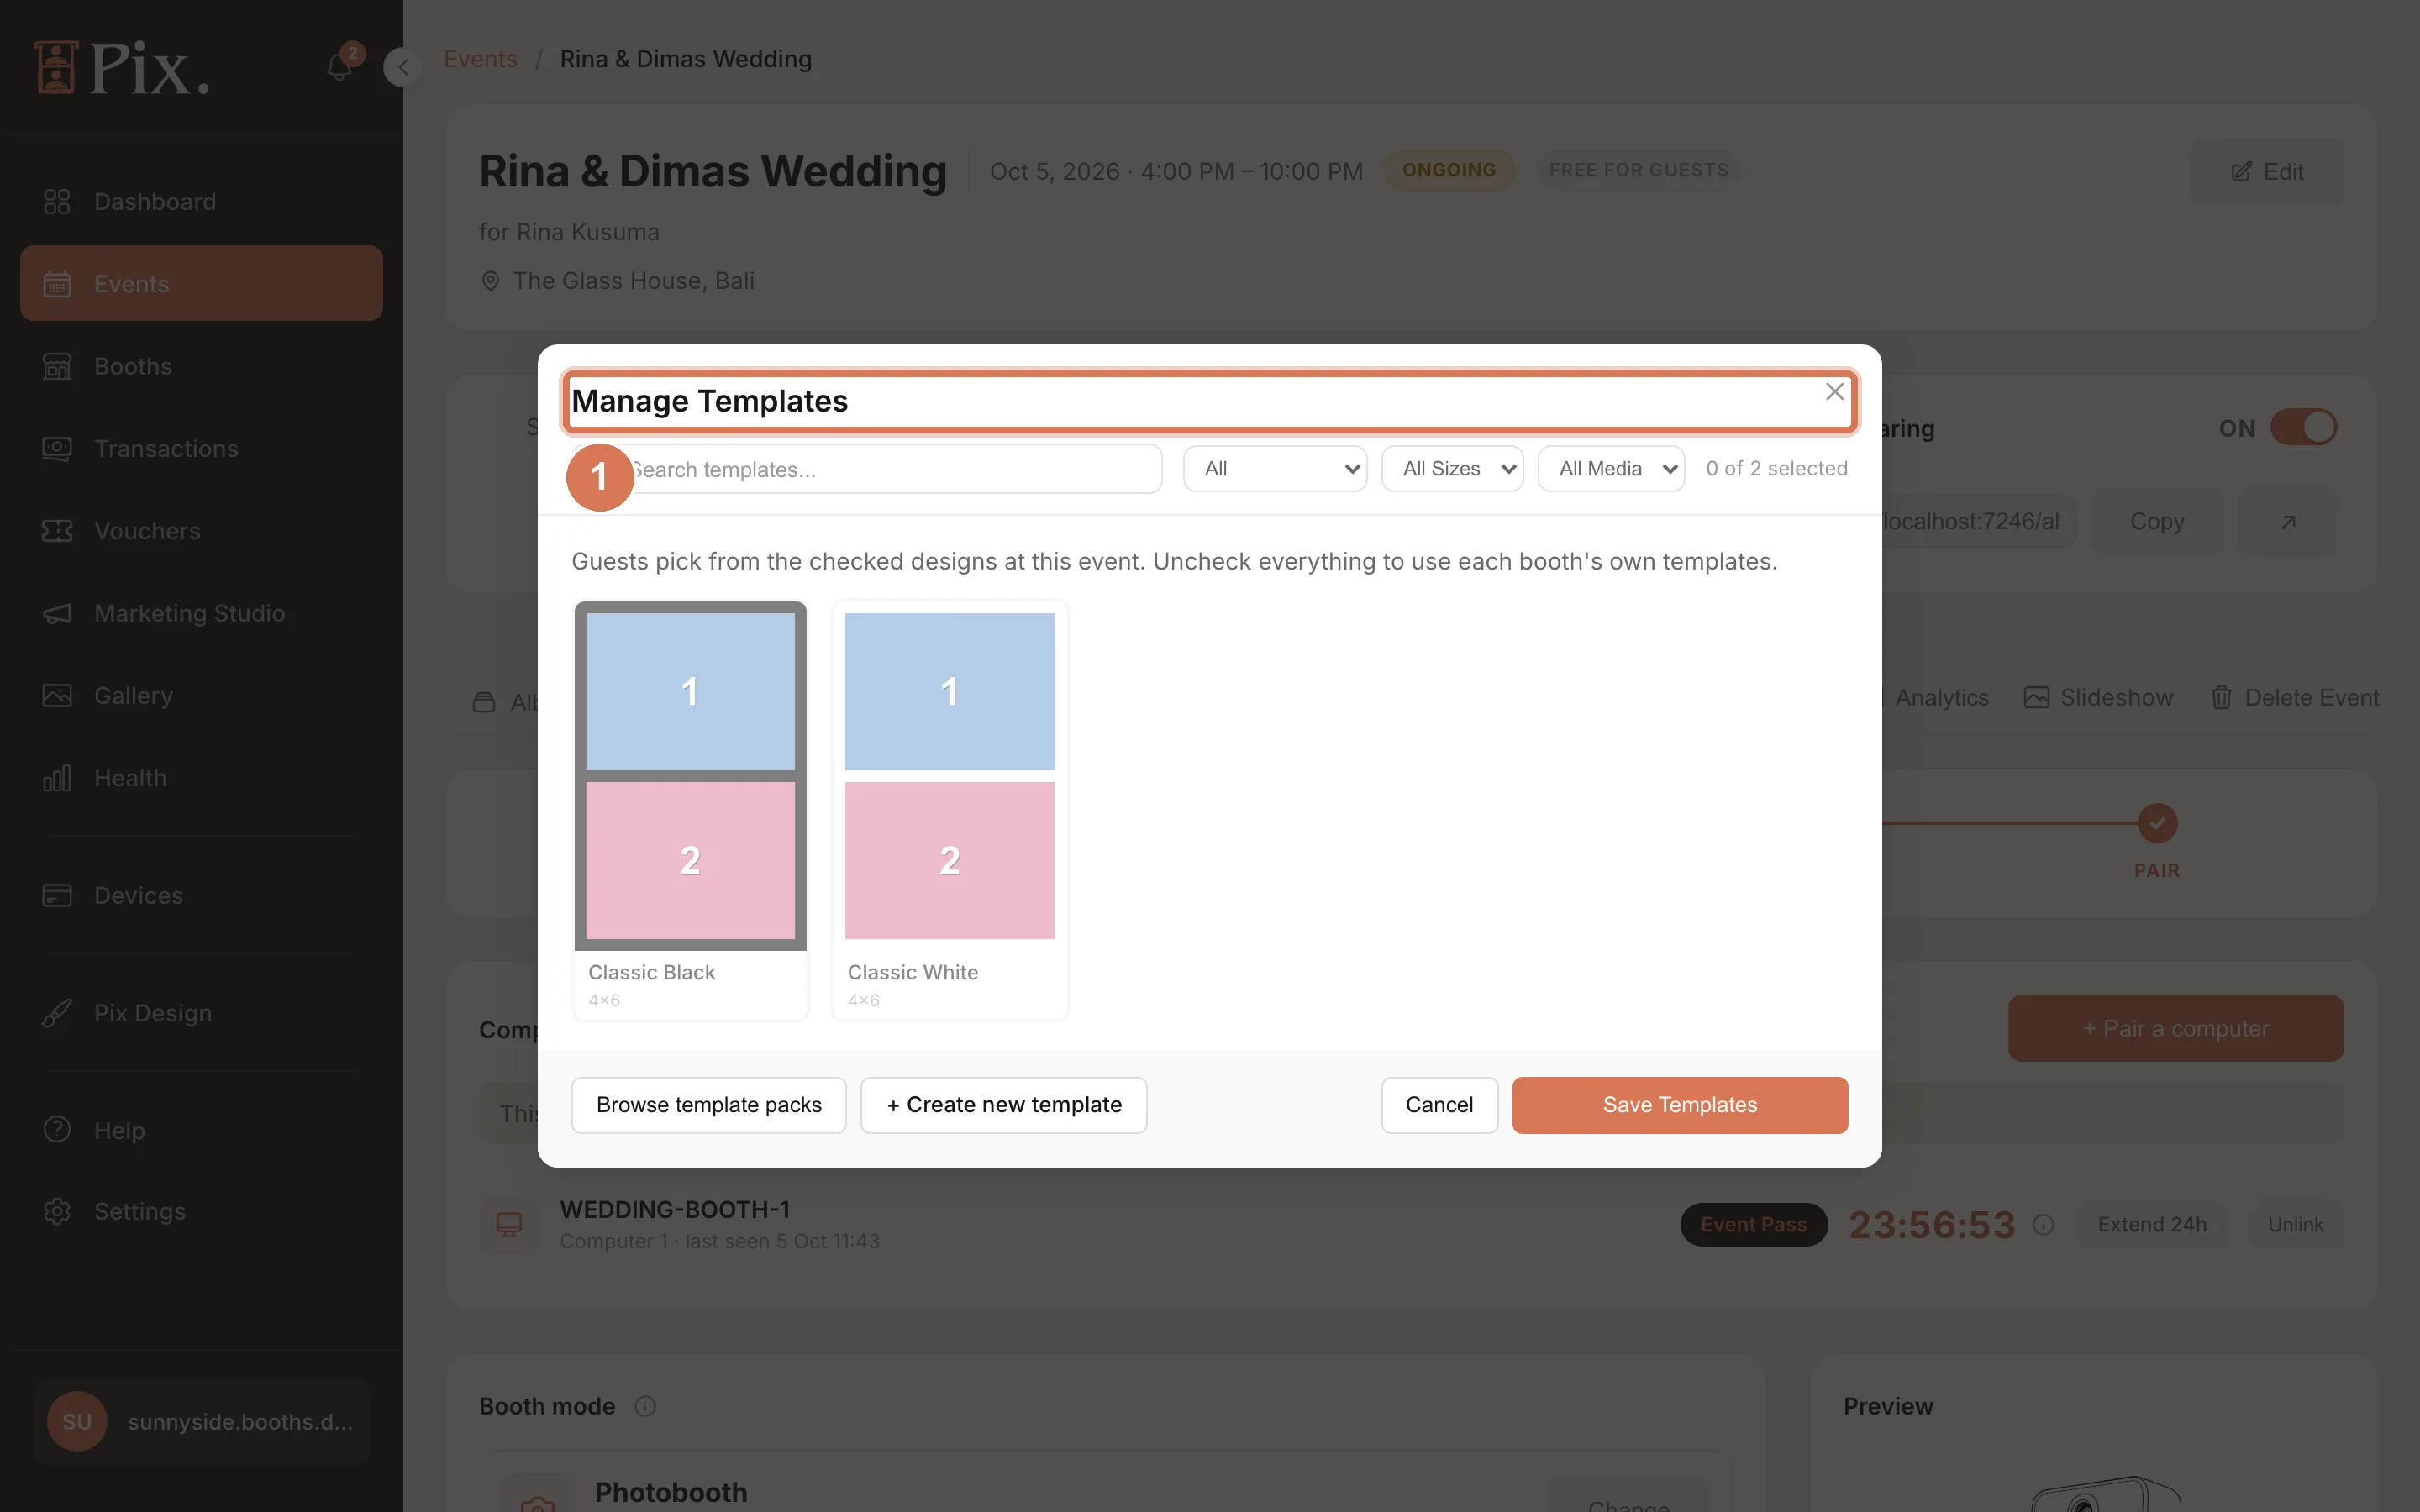Viewport: 2420px width, 1512px height.
Task: Click the Edit event button
Action: (x=2267, y=172)
